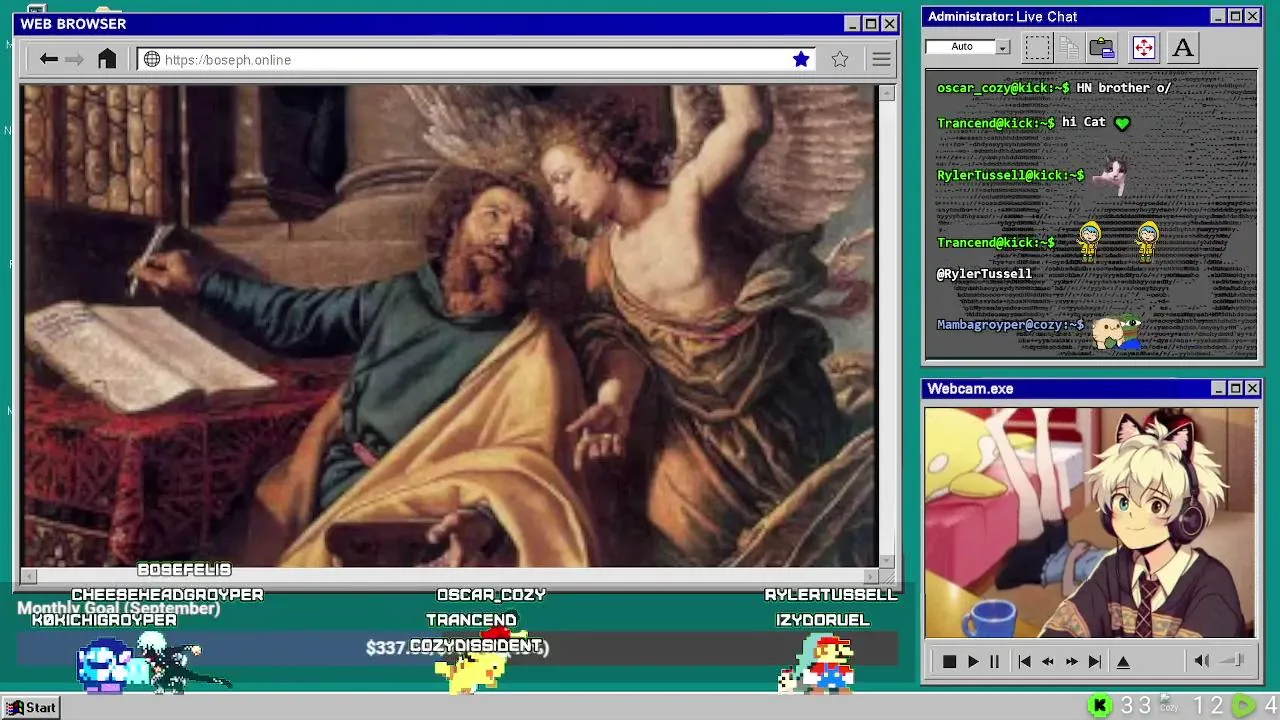Open the browser home page icon
This screenshot has height=720, width=1280.
[x=107, y=59]
